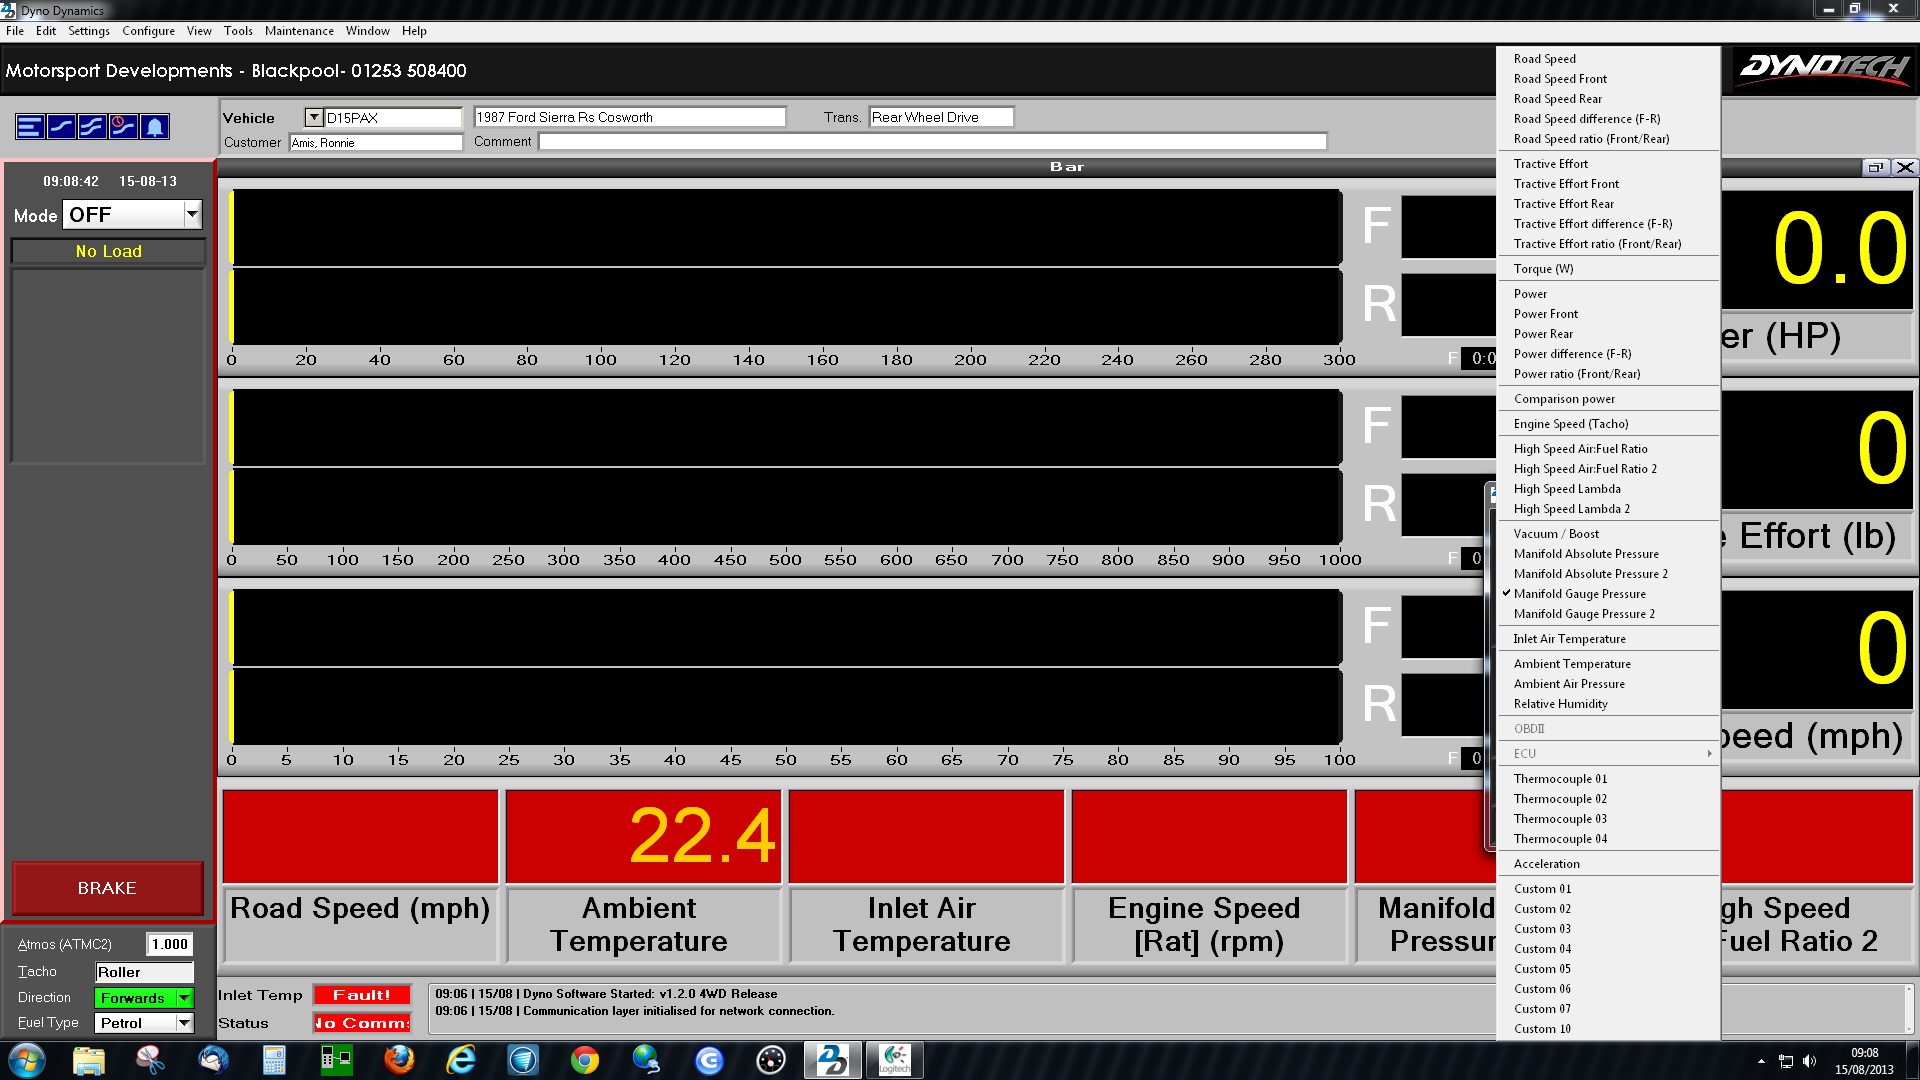Check Manifold Absolute Pressure option
This screenshot has width=1920, height=1080.
click(x=1585, y=554)
